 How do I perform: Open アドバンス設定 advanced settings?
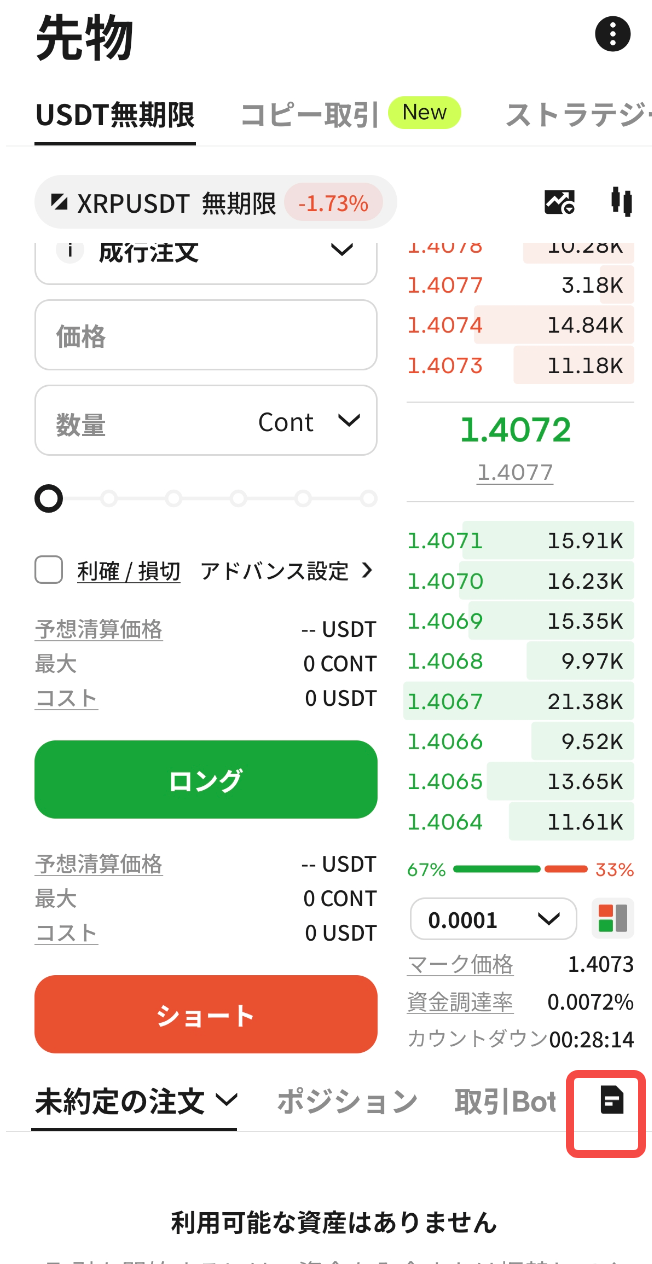click(286, 571)
